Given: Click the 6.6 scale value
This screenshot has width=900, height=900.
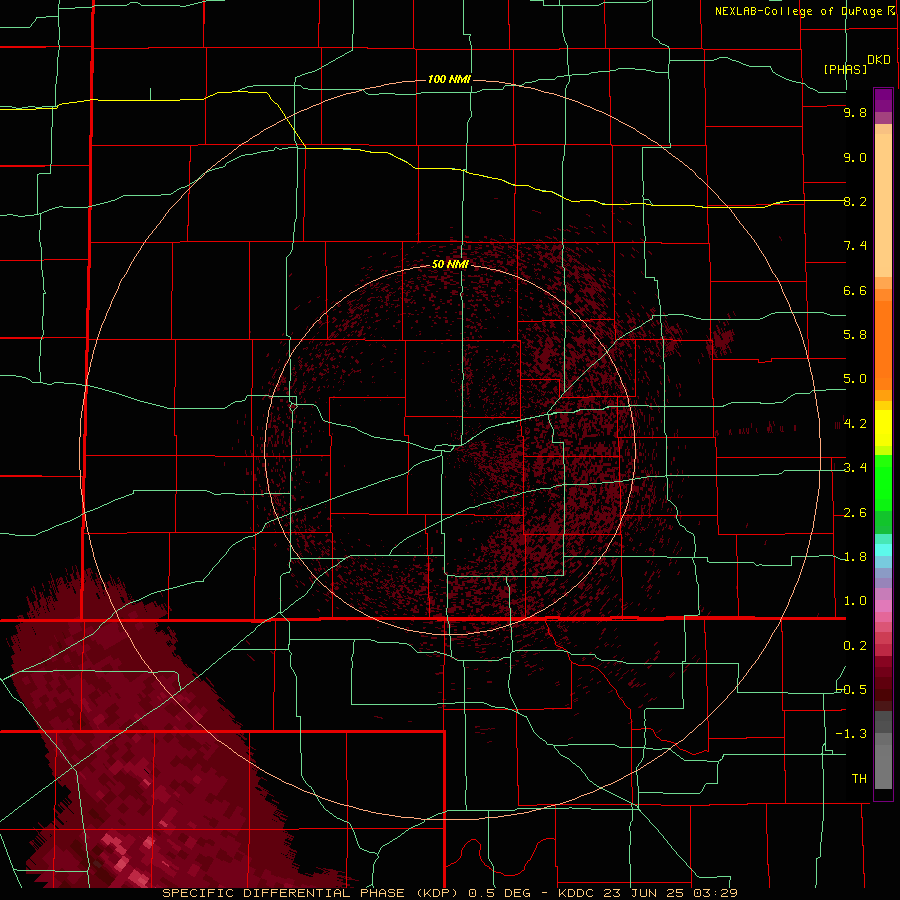Looking at the screenshot, I should [x=855, y=290].
